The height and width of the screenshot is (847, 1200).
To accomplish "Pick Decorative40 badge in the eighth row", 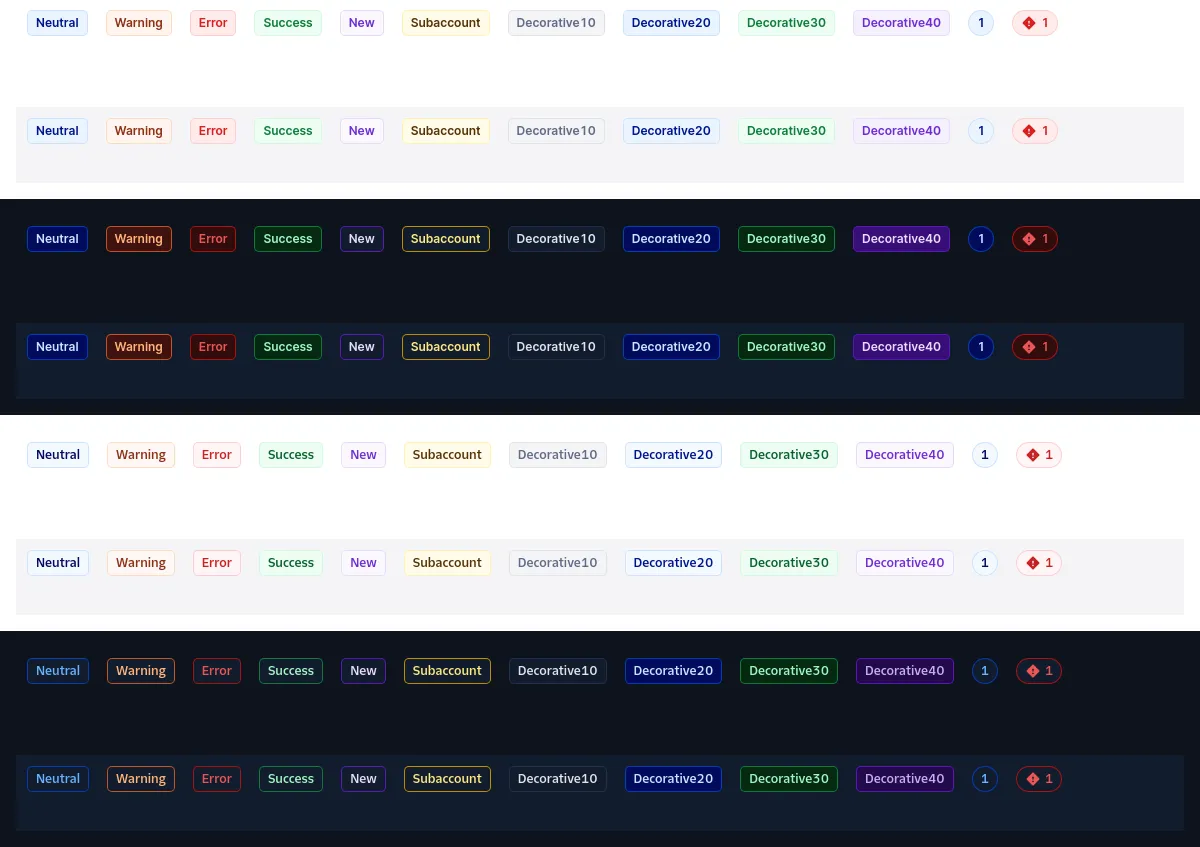I will click(905, 779).
